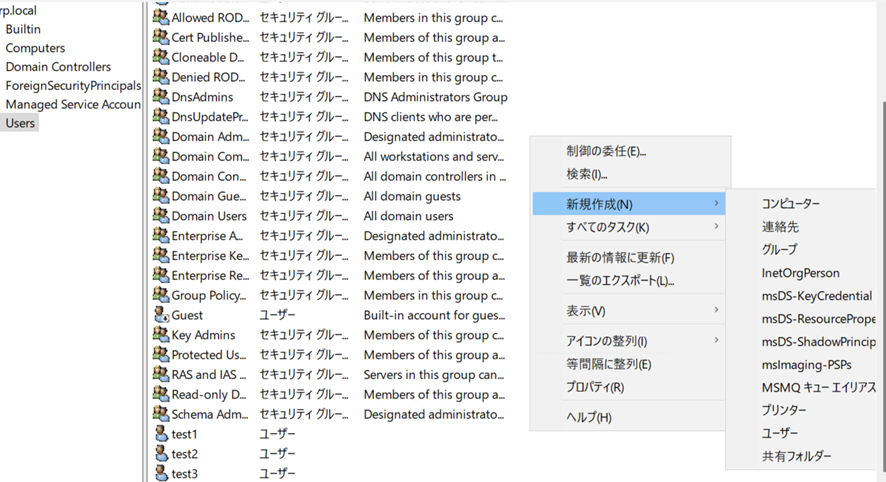The image size is (886, 482).
Task: Click the Domain Con... group icon
Action: (x=161, y=176)
